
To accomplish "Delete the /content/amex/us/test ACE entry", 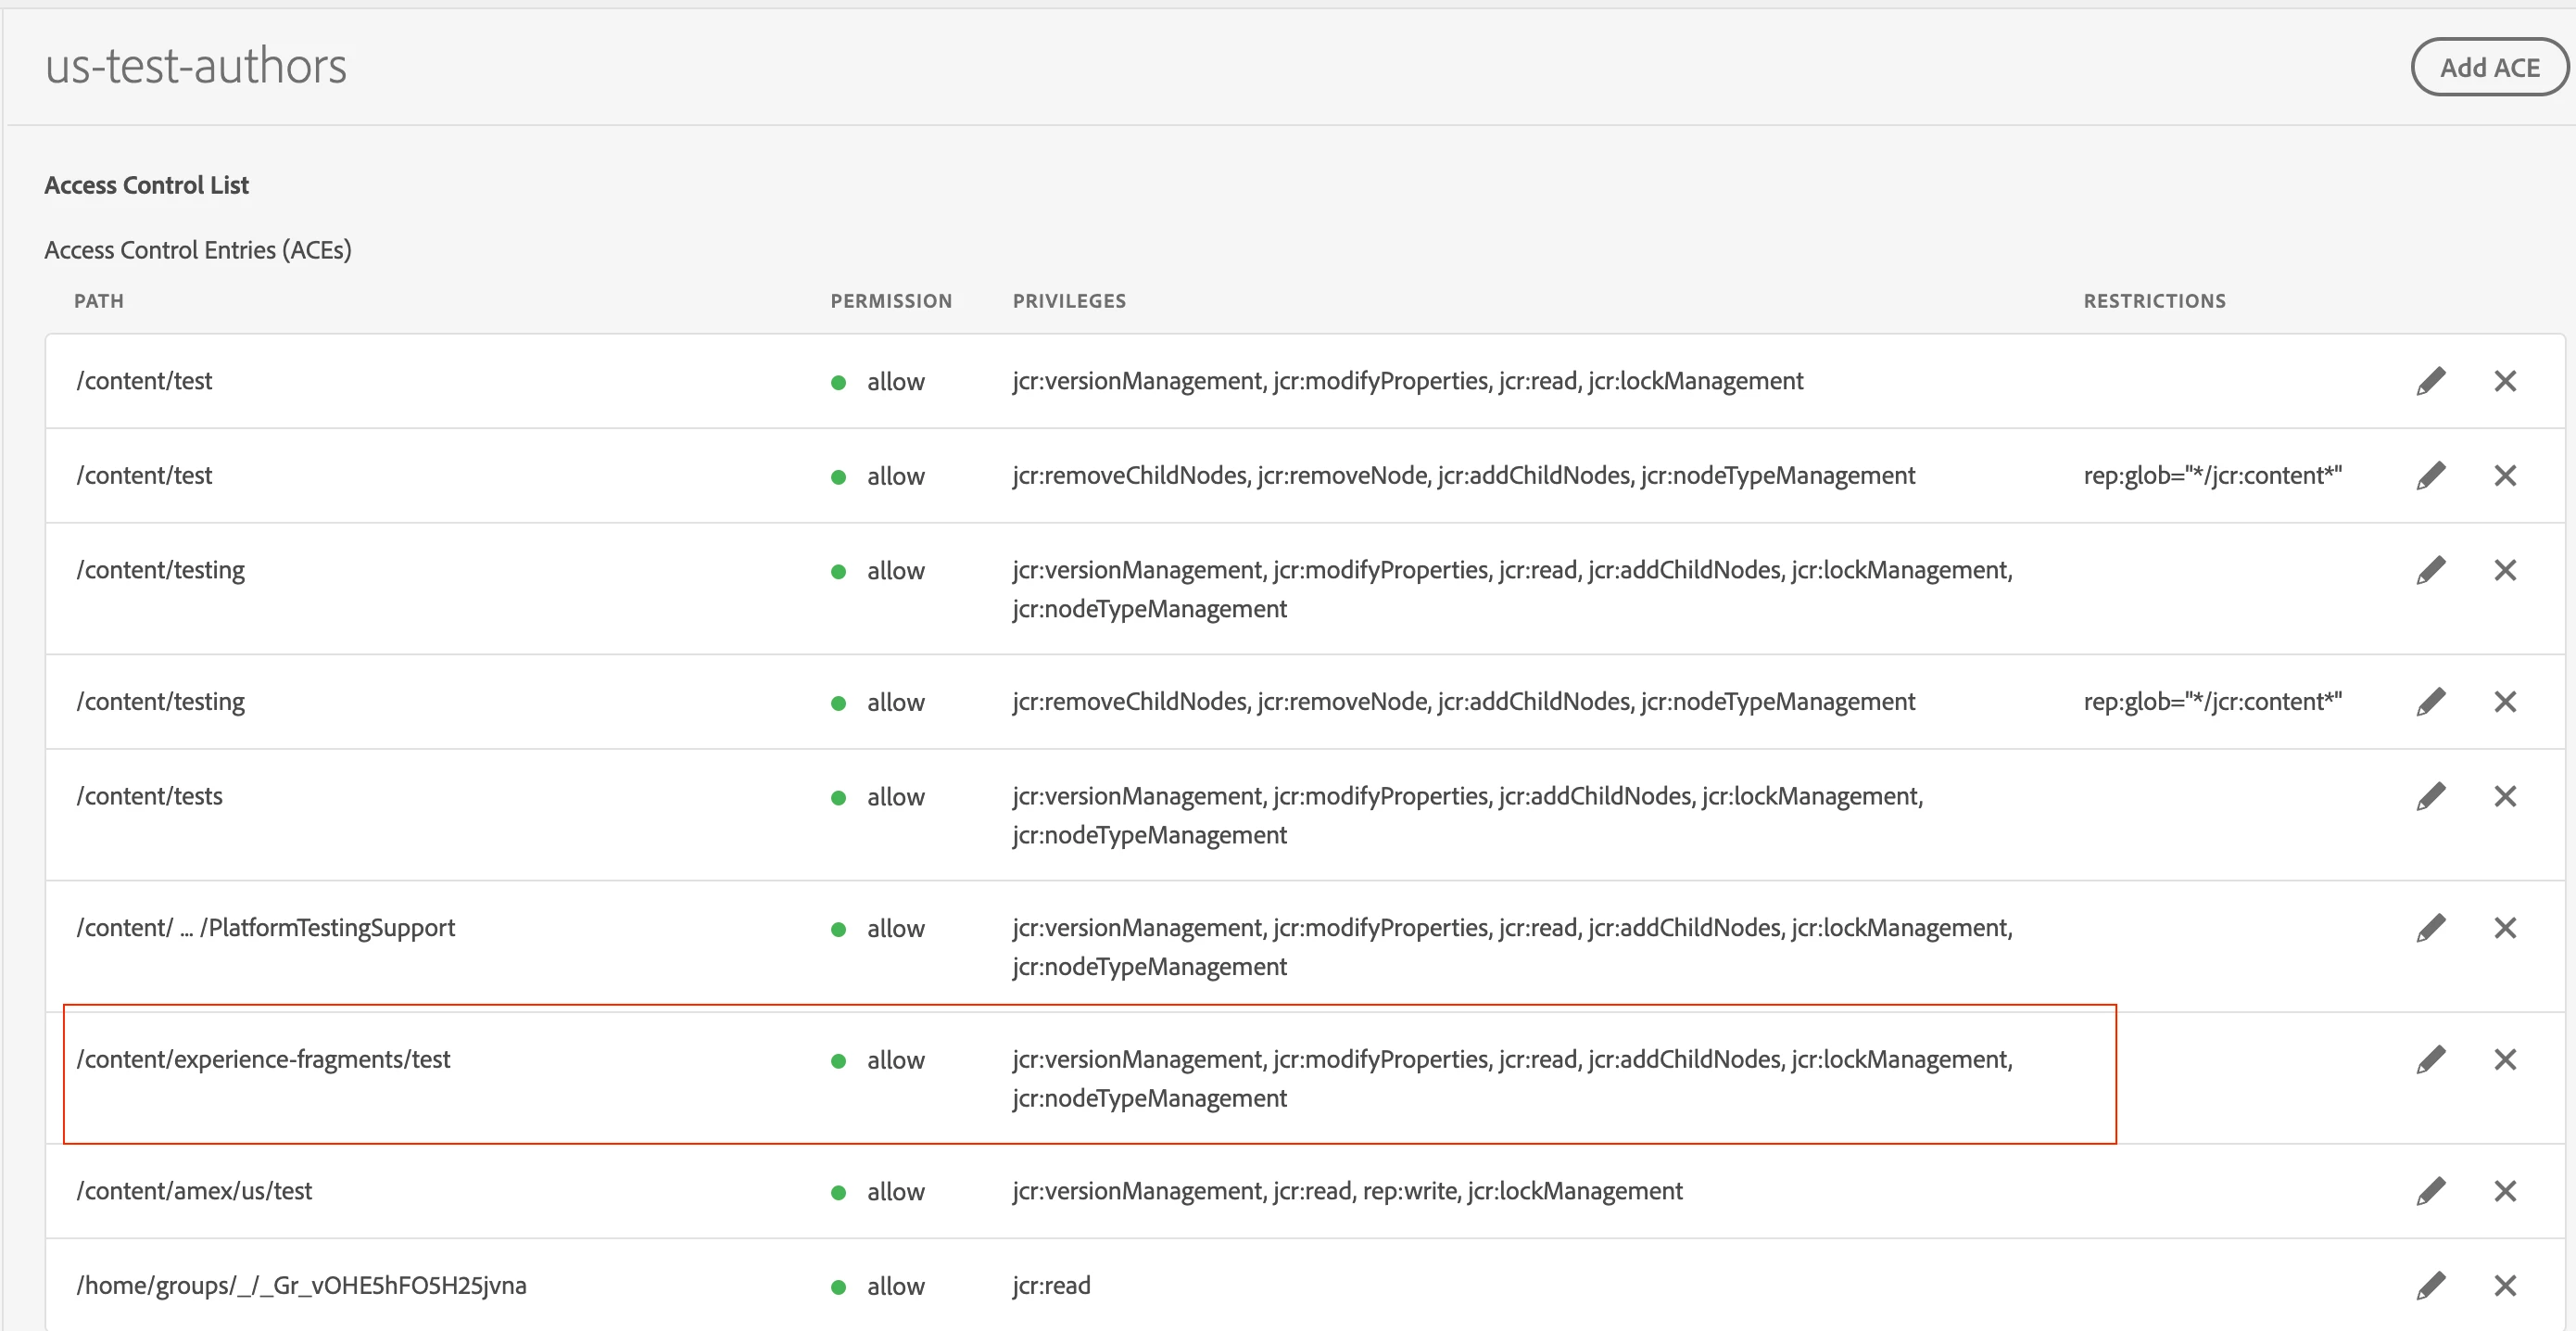I will tap(2504, 1191).
